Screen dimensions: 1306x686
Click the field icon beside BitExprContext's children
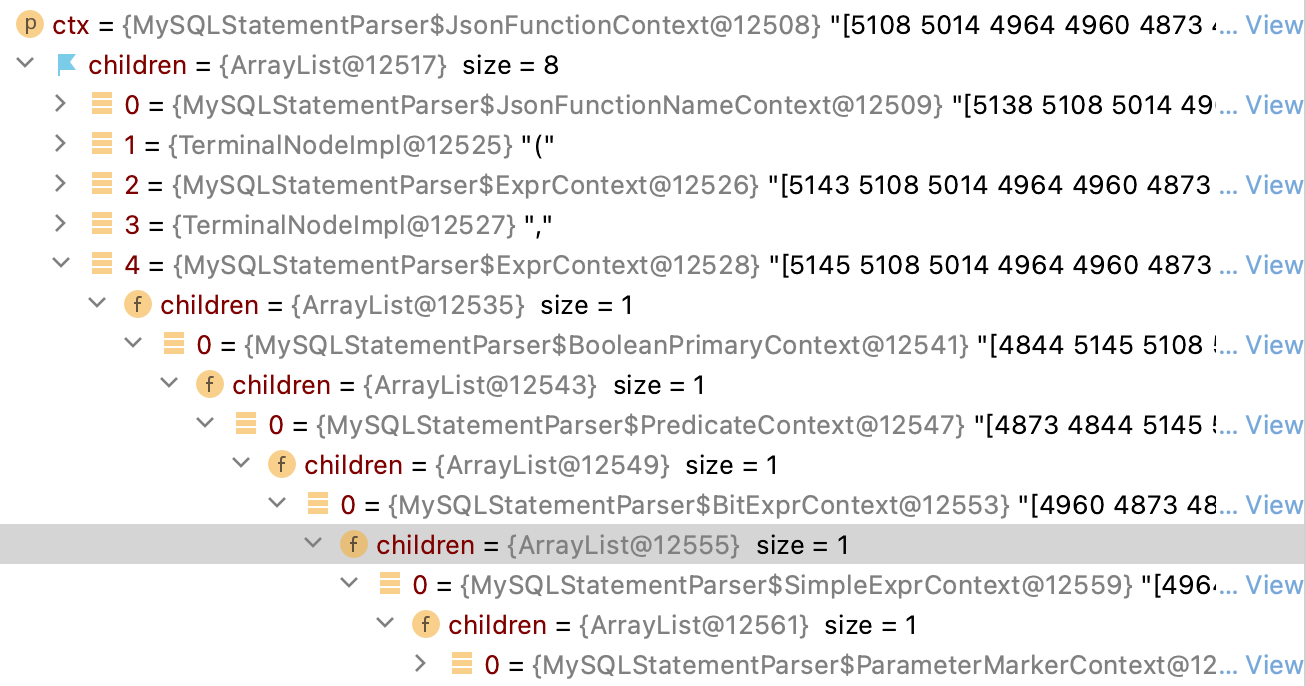pos(353,544)
